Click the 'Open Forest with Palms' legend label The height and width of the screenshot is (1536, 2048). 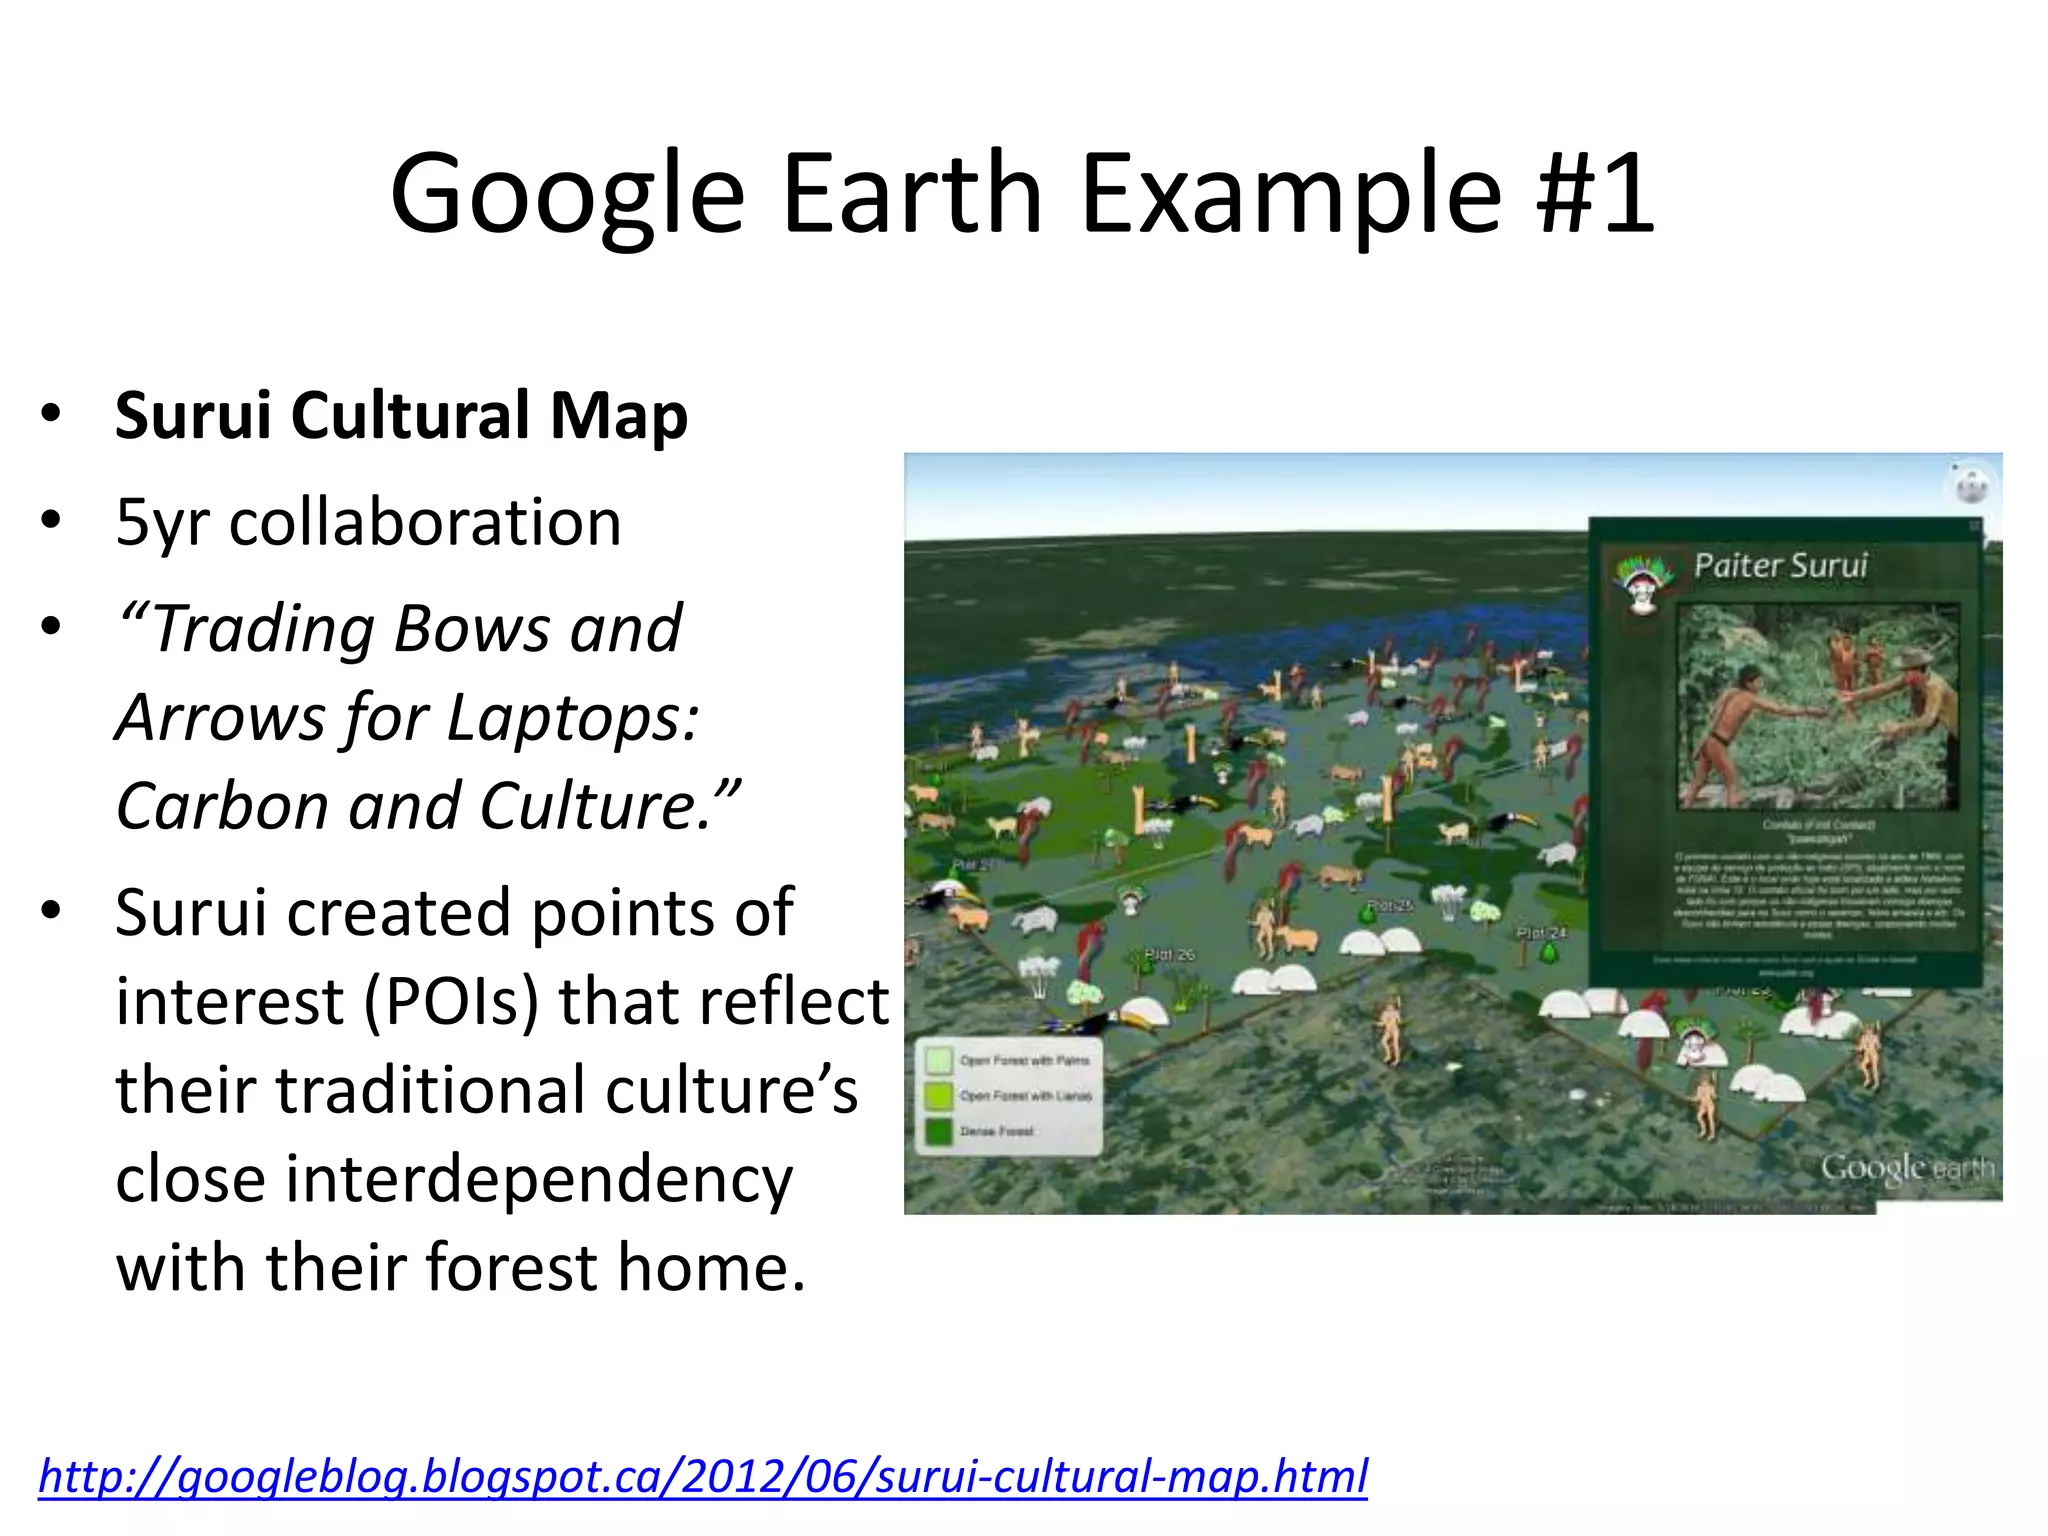tap(1024, 1060)
